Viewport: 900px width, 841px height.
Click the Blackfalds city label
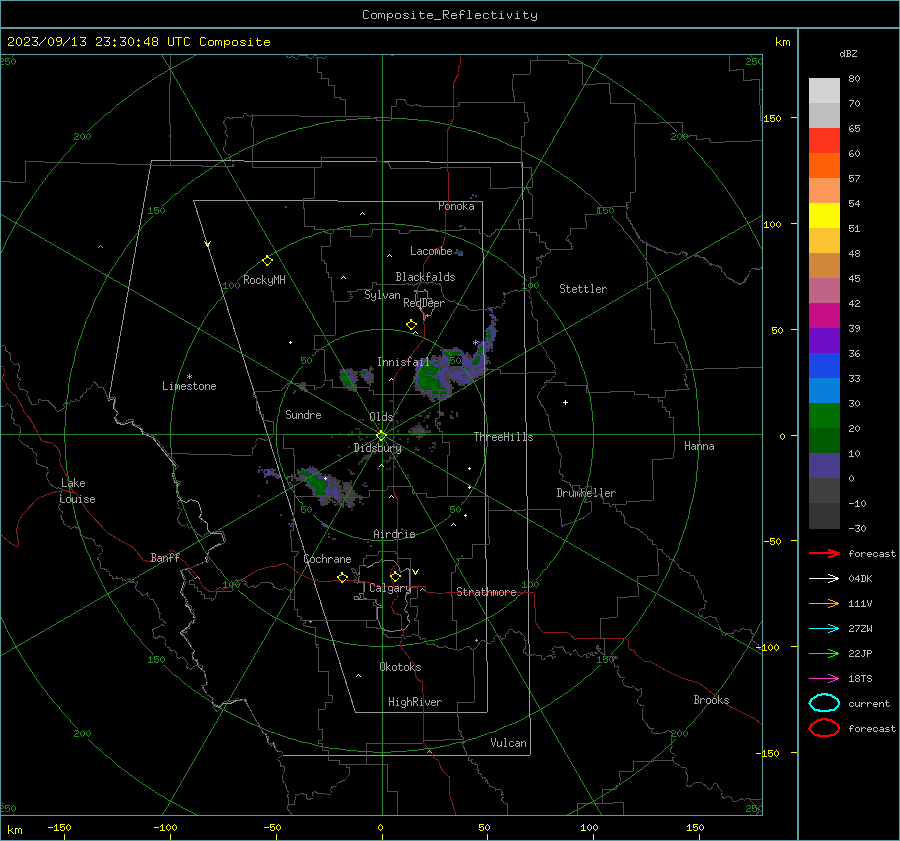(x=425, y=277)
